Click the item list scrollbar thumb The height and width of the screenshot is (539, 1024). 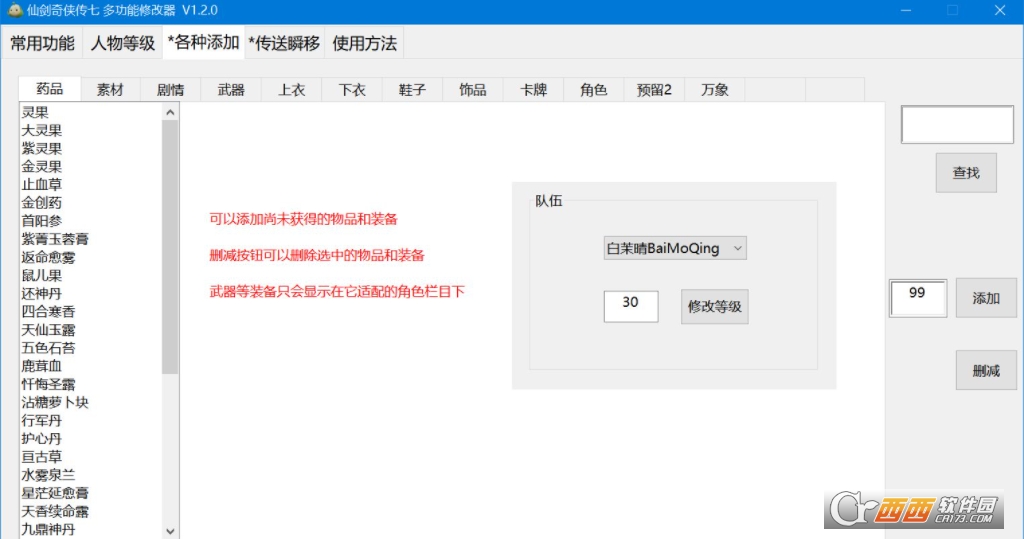pos(170,247)
